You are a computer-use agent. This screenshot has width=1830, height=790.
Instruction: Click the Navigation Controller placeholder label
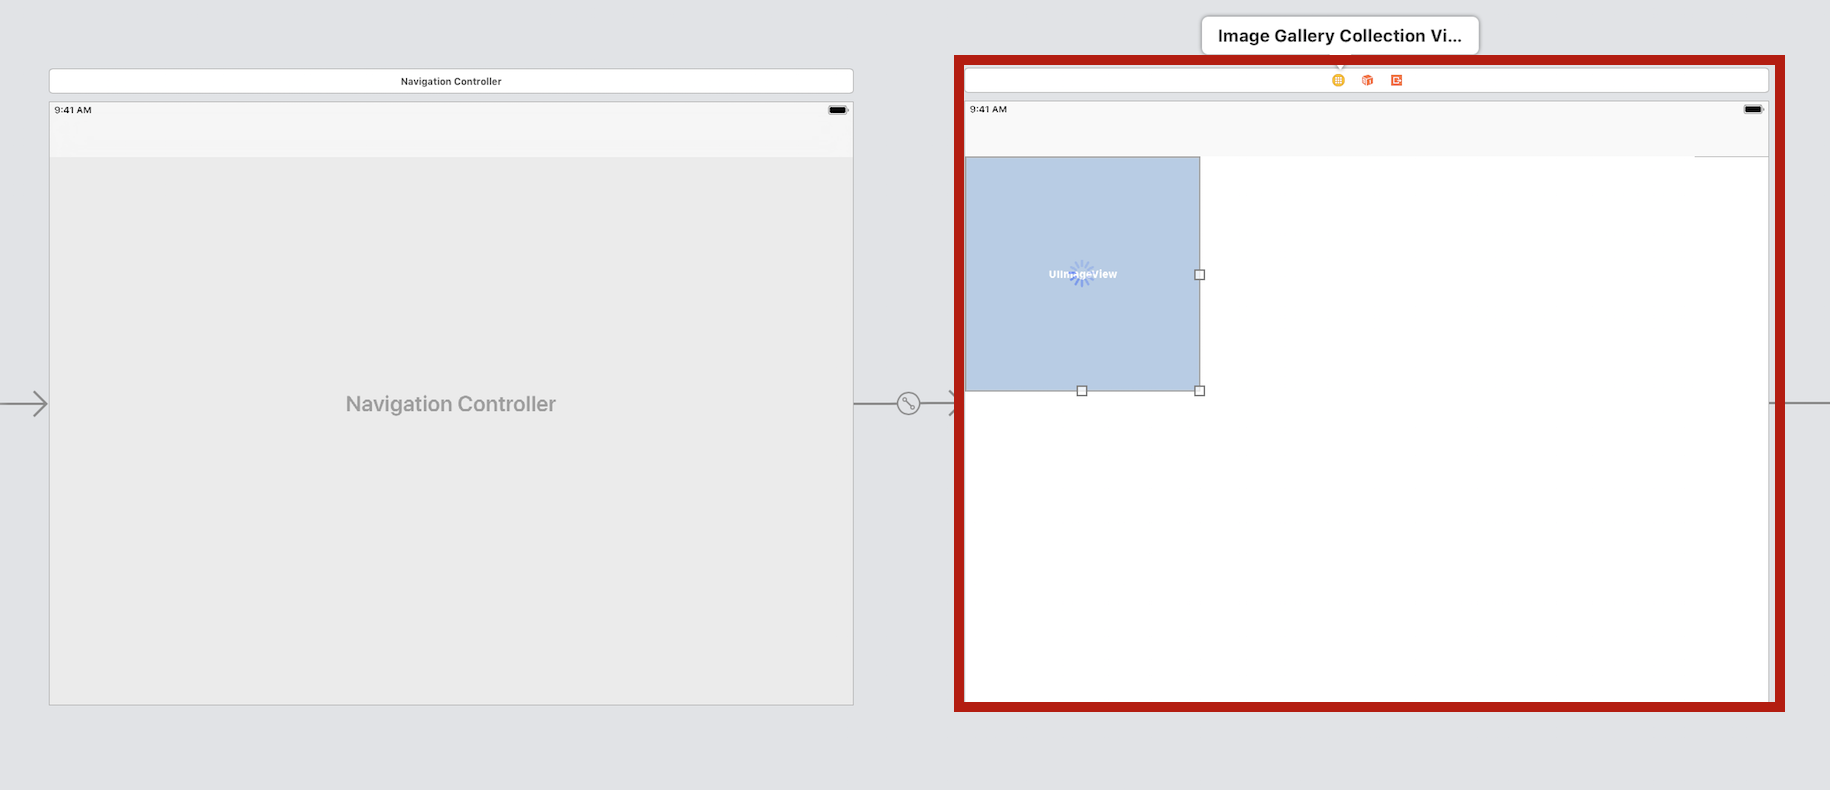click(x=451, y=404)
